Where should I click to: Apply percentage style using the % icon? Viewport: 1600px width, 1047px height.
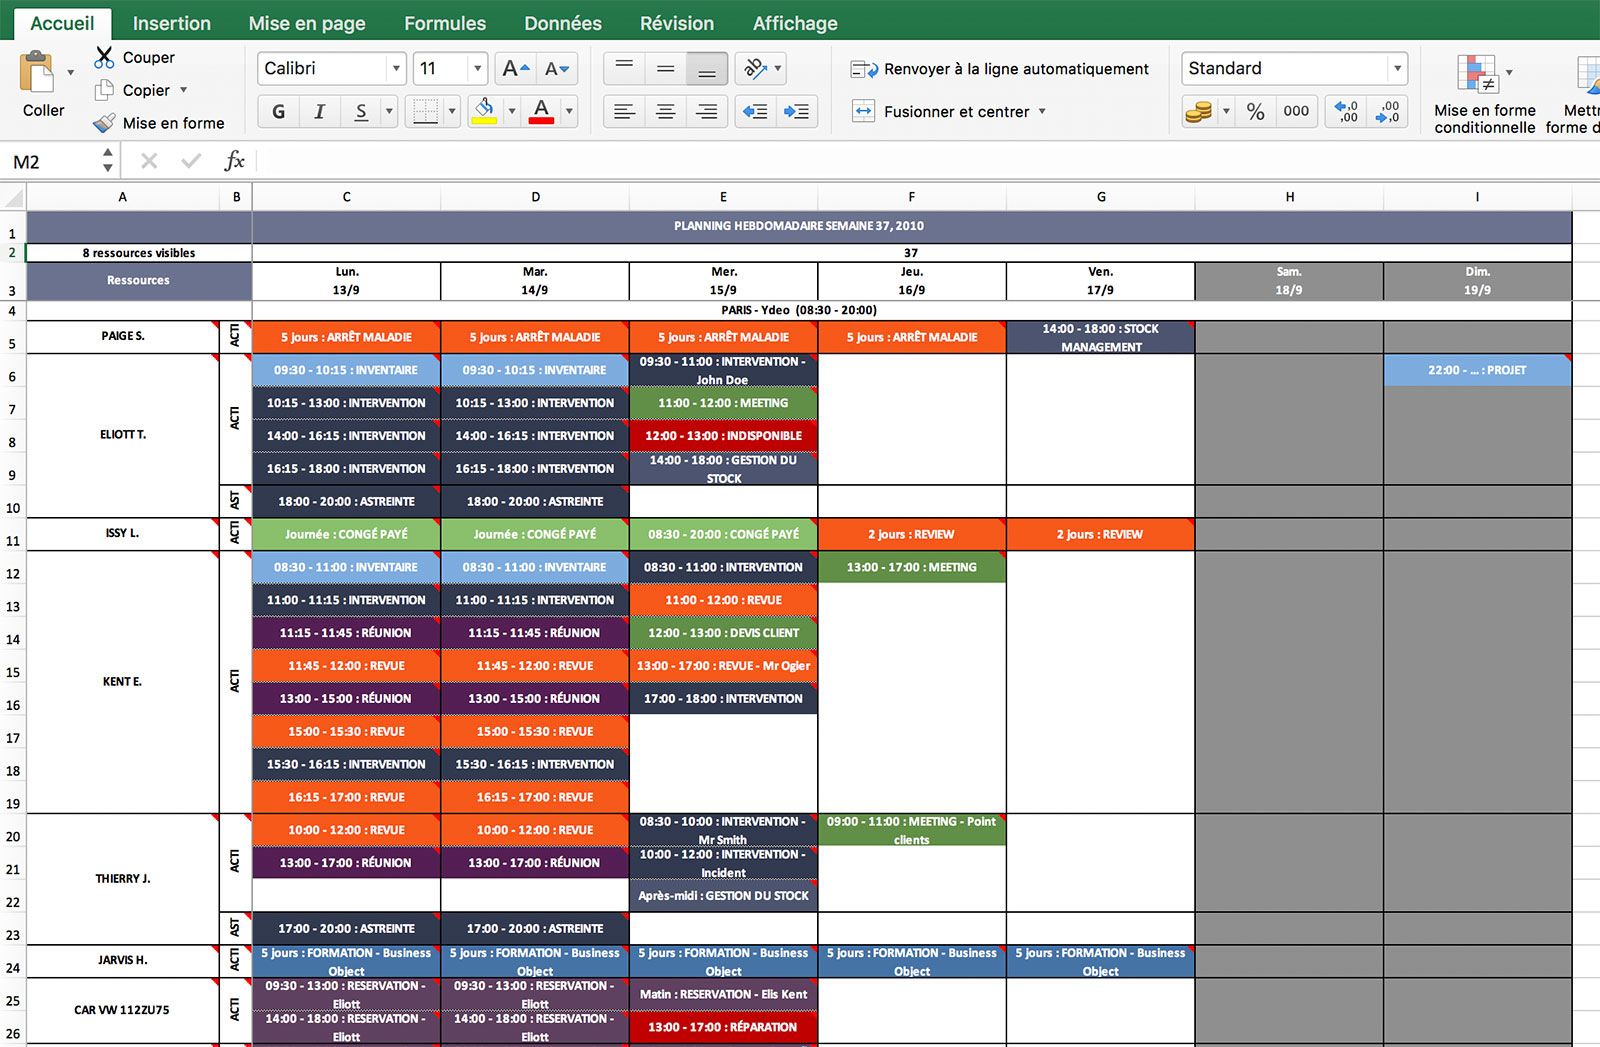pyautogui.click(x=1255, y=111)
